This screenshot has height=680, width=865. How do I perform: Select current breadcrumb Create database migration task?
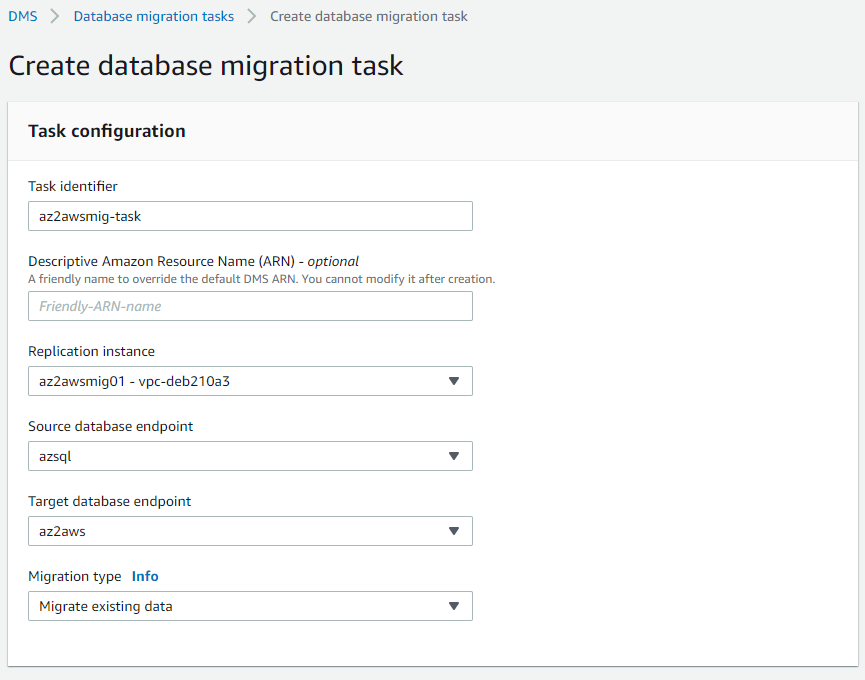point(369,17)
